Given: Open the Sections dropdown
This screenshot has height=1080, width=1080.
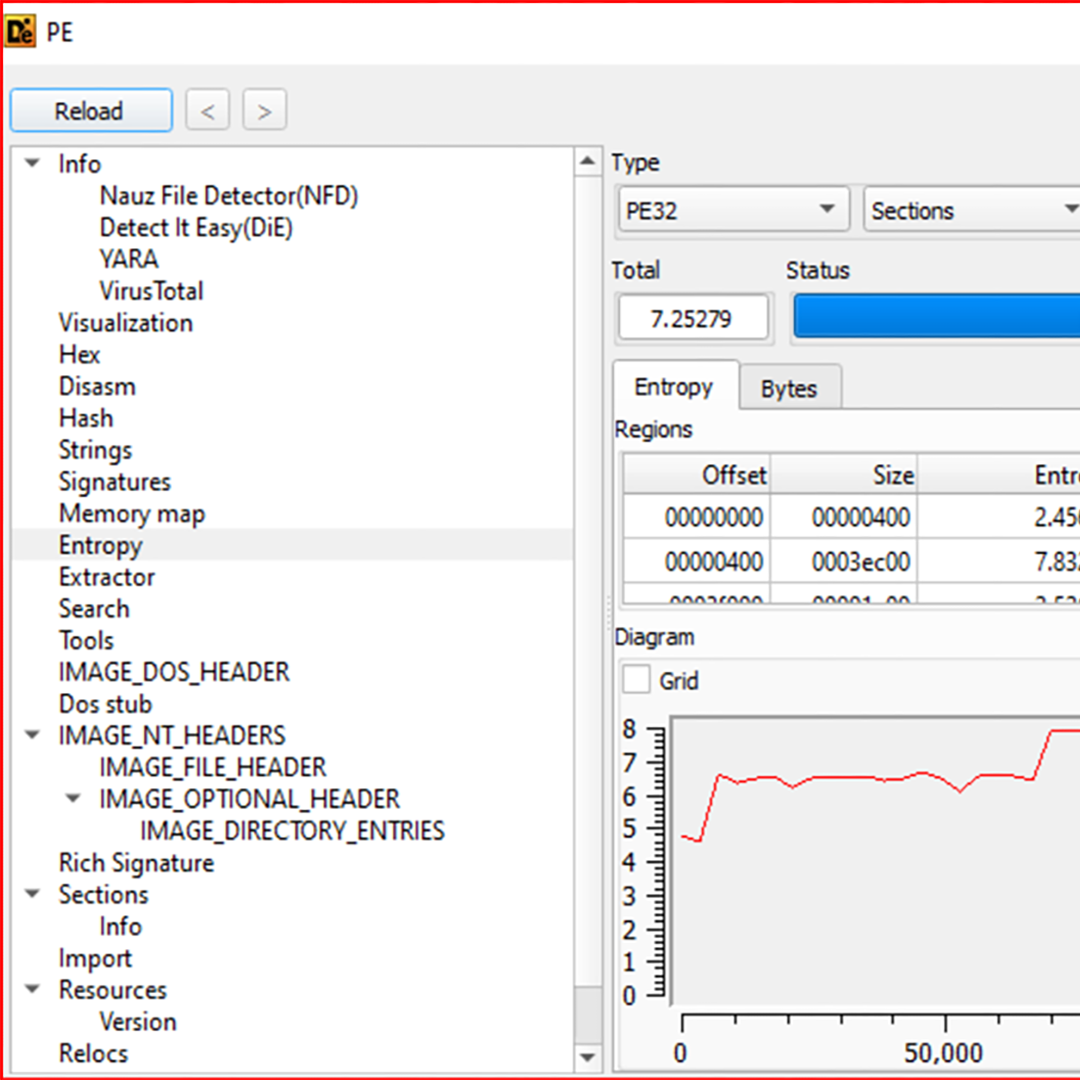Looking at the screenshot, I should click(x=972, y=210).
